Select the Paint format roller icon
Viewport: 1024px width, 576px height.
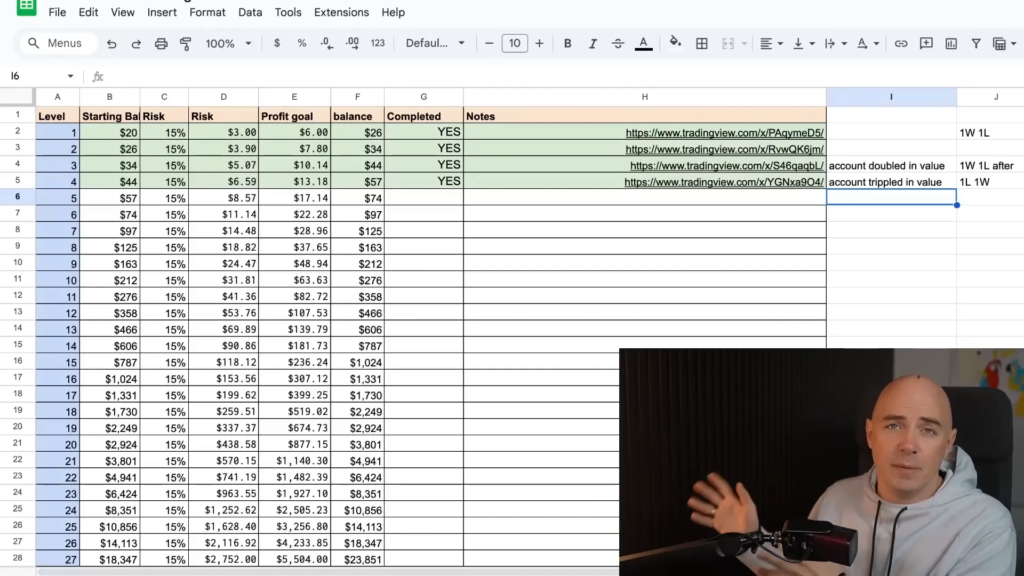185,44
